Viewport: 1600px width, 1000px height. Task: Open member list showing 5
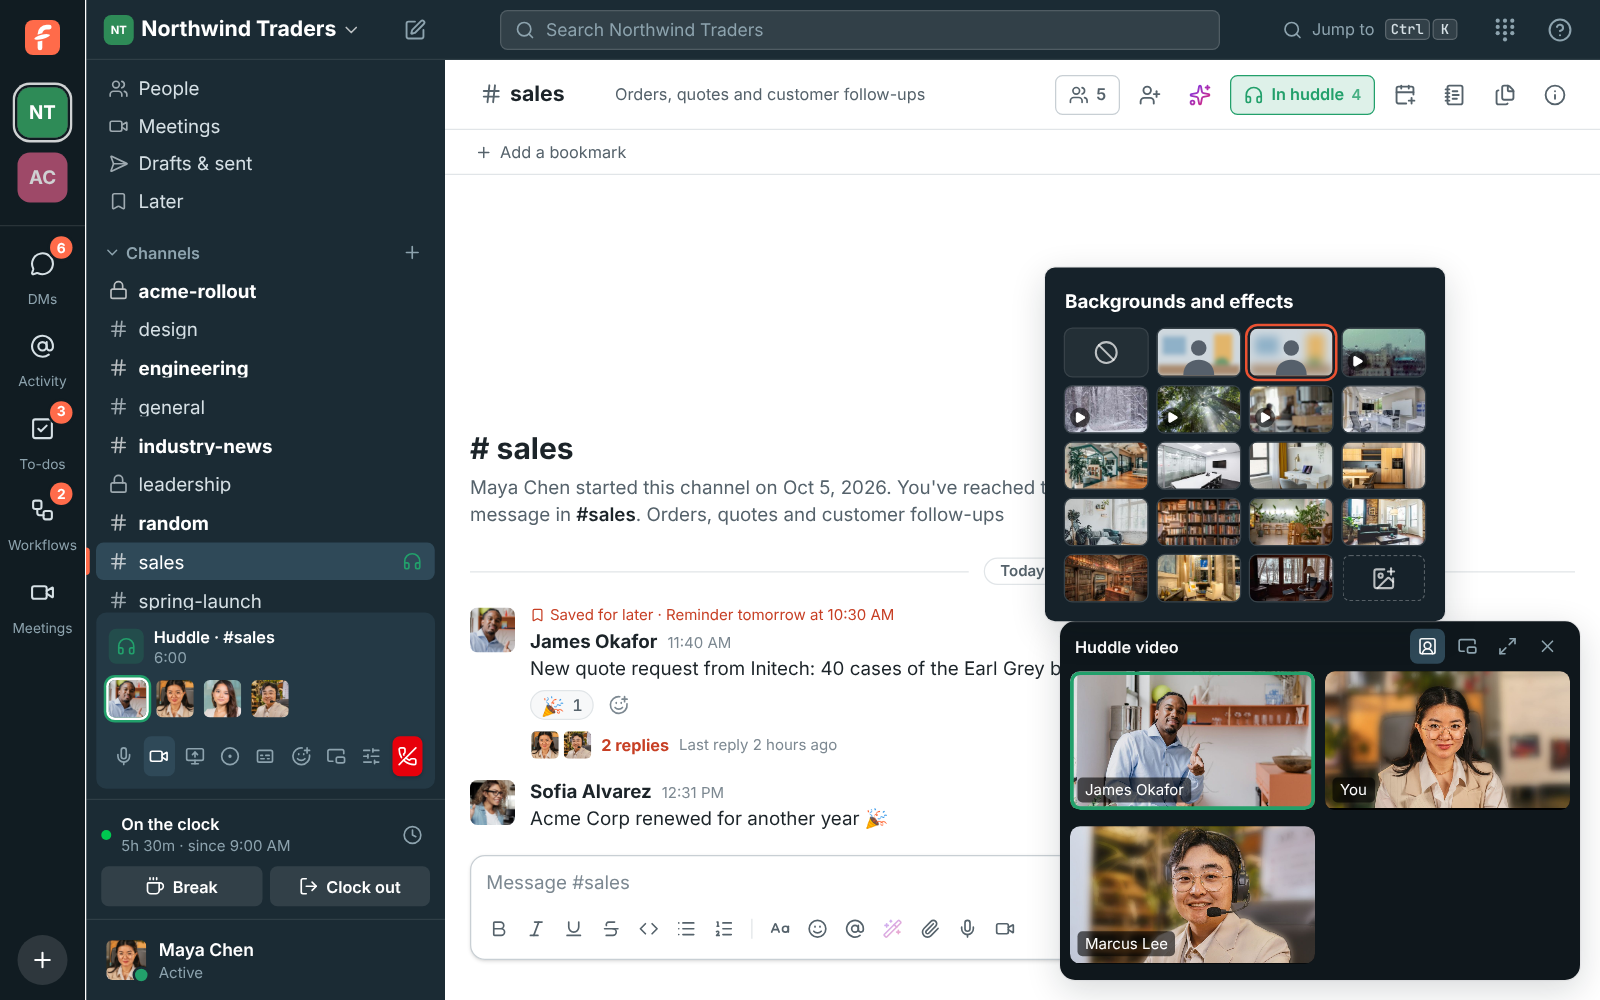coord(1087,95)
